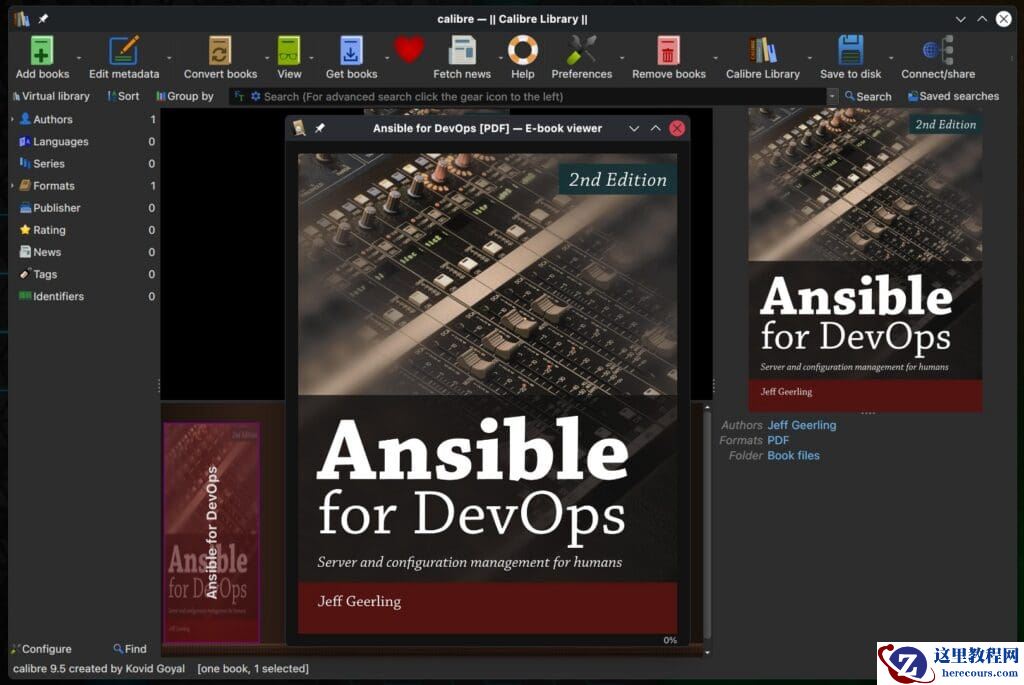
Task: Click the Connect/share icon
Action: (937, 51)
